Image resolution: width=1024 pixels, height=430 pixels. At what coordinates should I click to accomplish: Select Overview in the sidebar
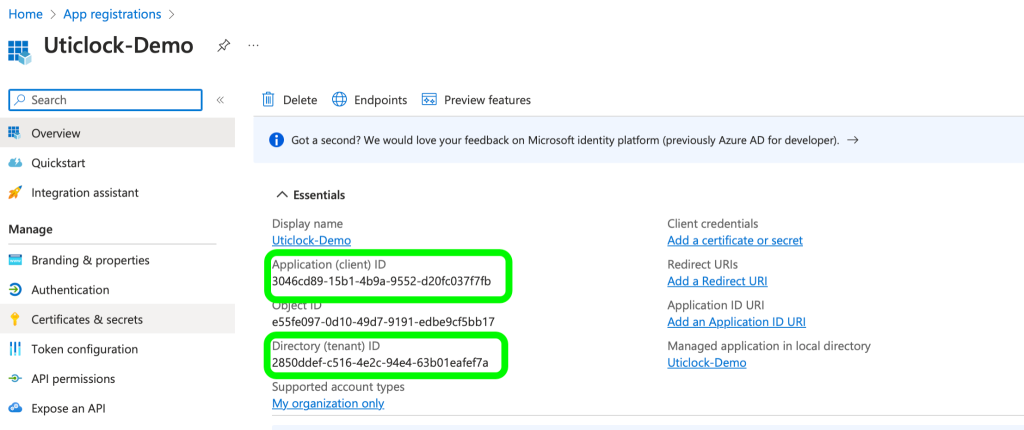(118, 133)
